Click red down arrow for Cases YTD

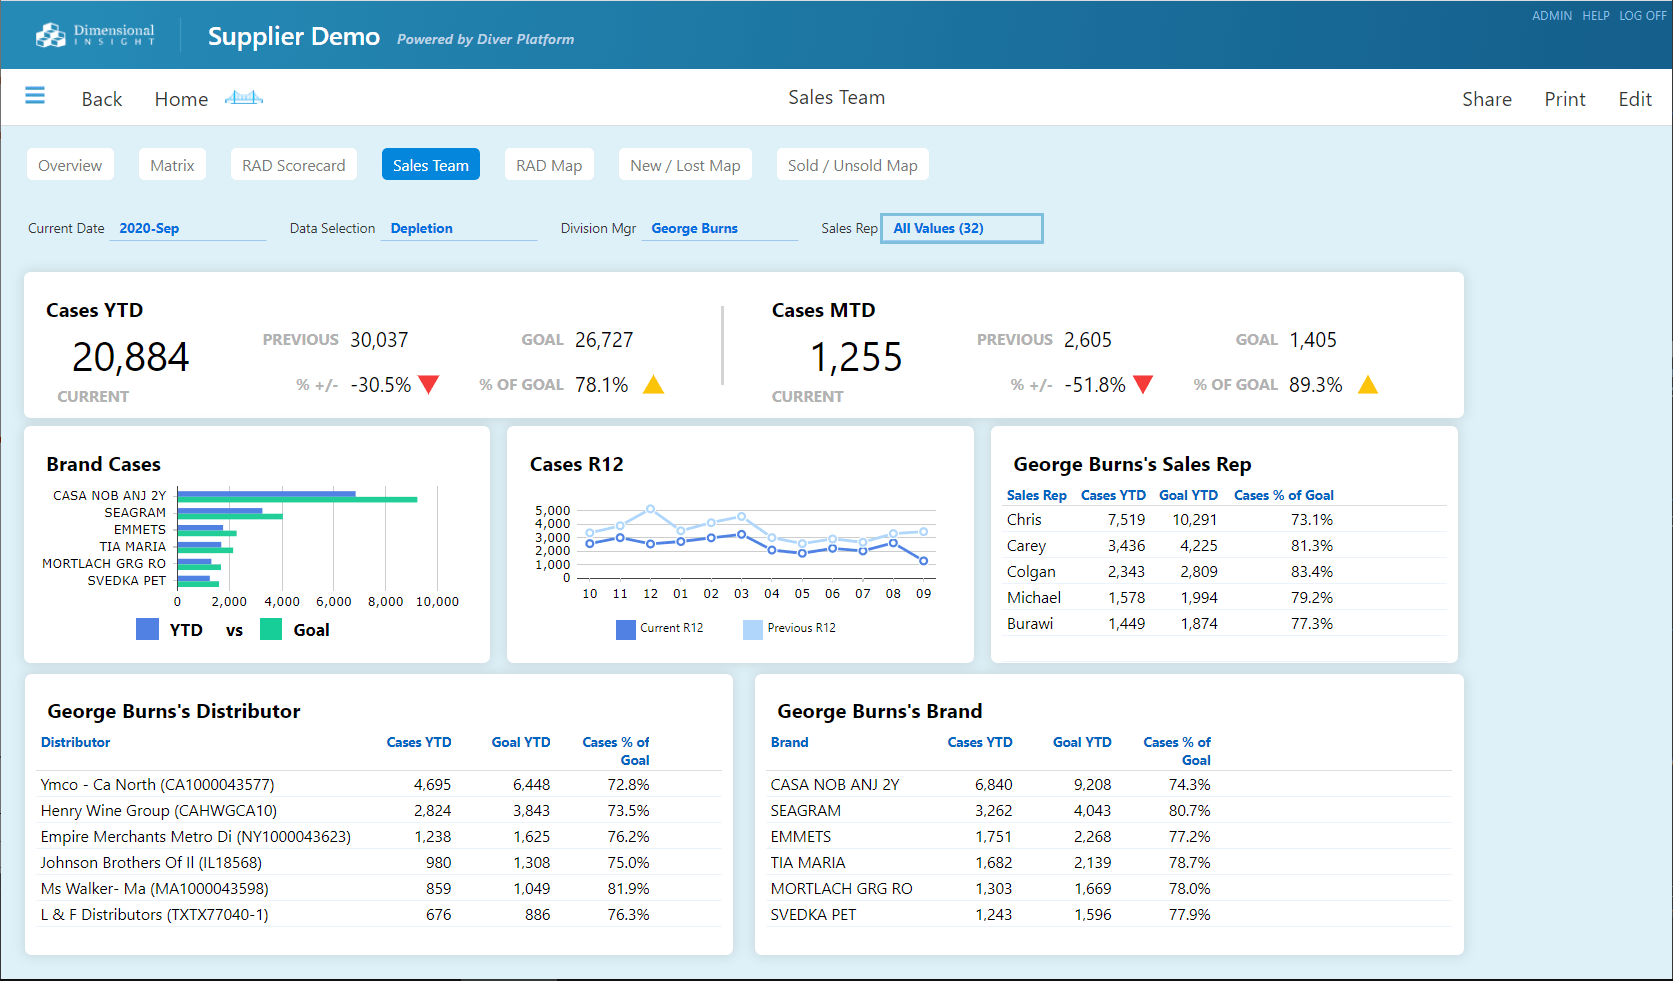point(429,385)
